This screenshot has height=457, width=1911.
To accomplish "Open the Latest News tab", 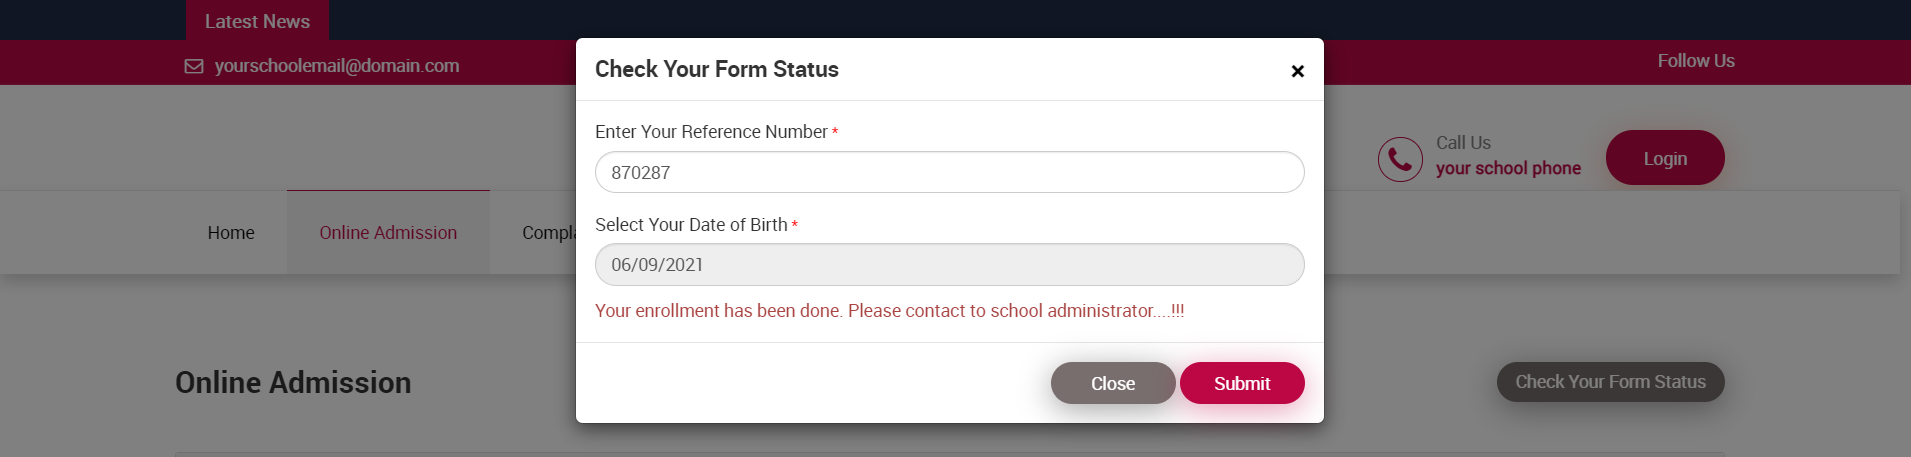I will tap(257, 21).
